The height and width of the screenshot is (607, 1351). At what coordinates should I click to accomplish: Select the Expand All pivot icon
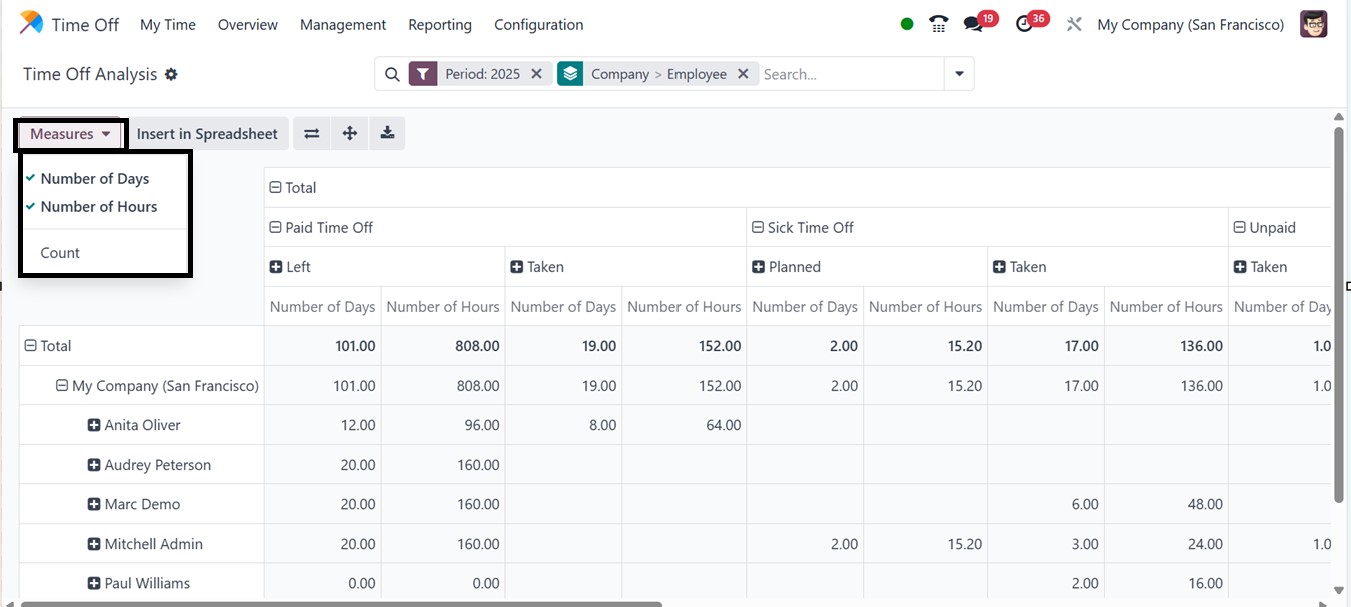[x=349, y=133]
